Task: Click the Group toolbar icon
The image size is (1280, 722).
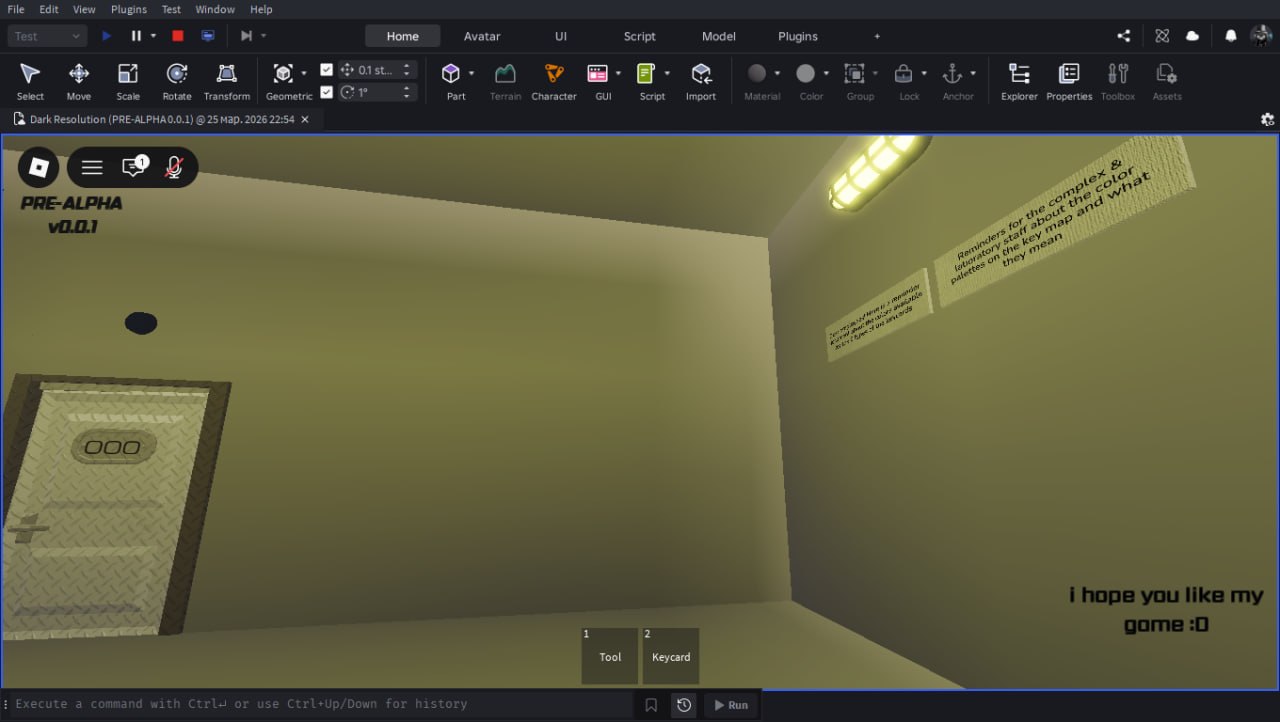Action: click(x=855, y=73)
